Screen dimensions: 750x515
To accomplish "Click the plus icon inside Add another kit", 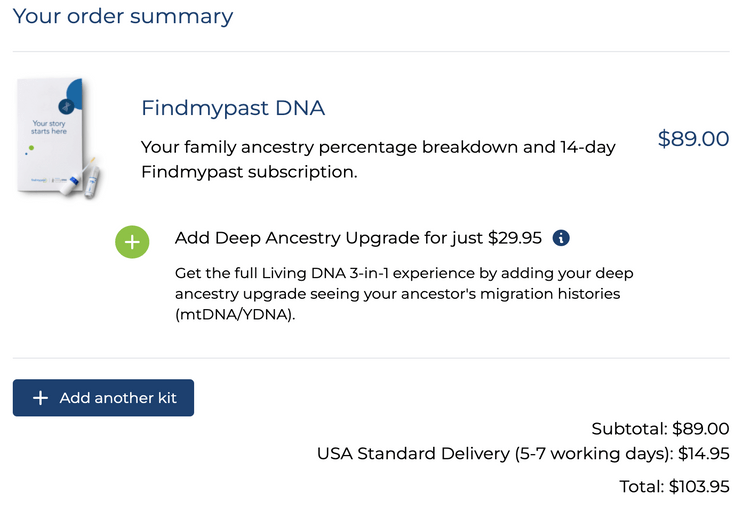I will coord(40,398).
